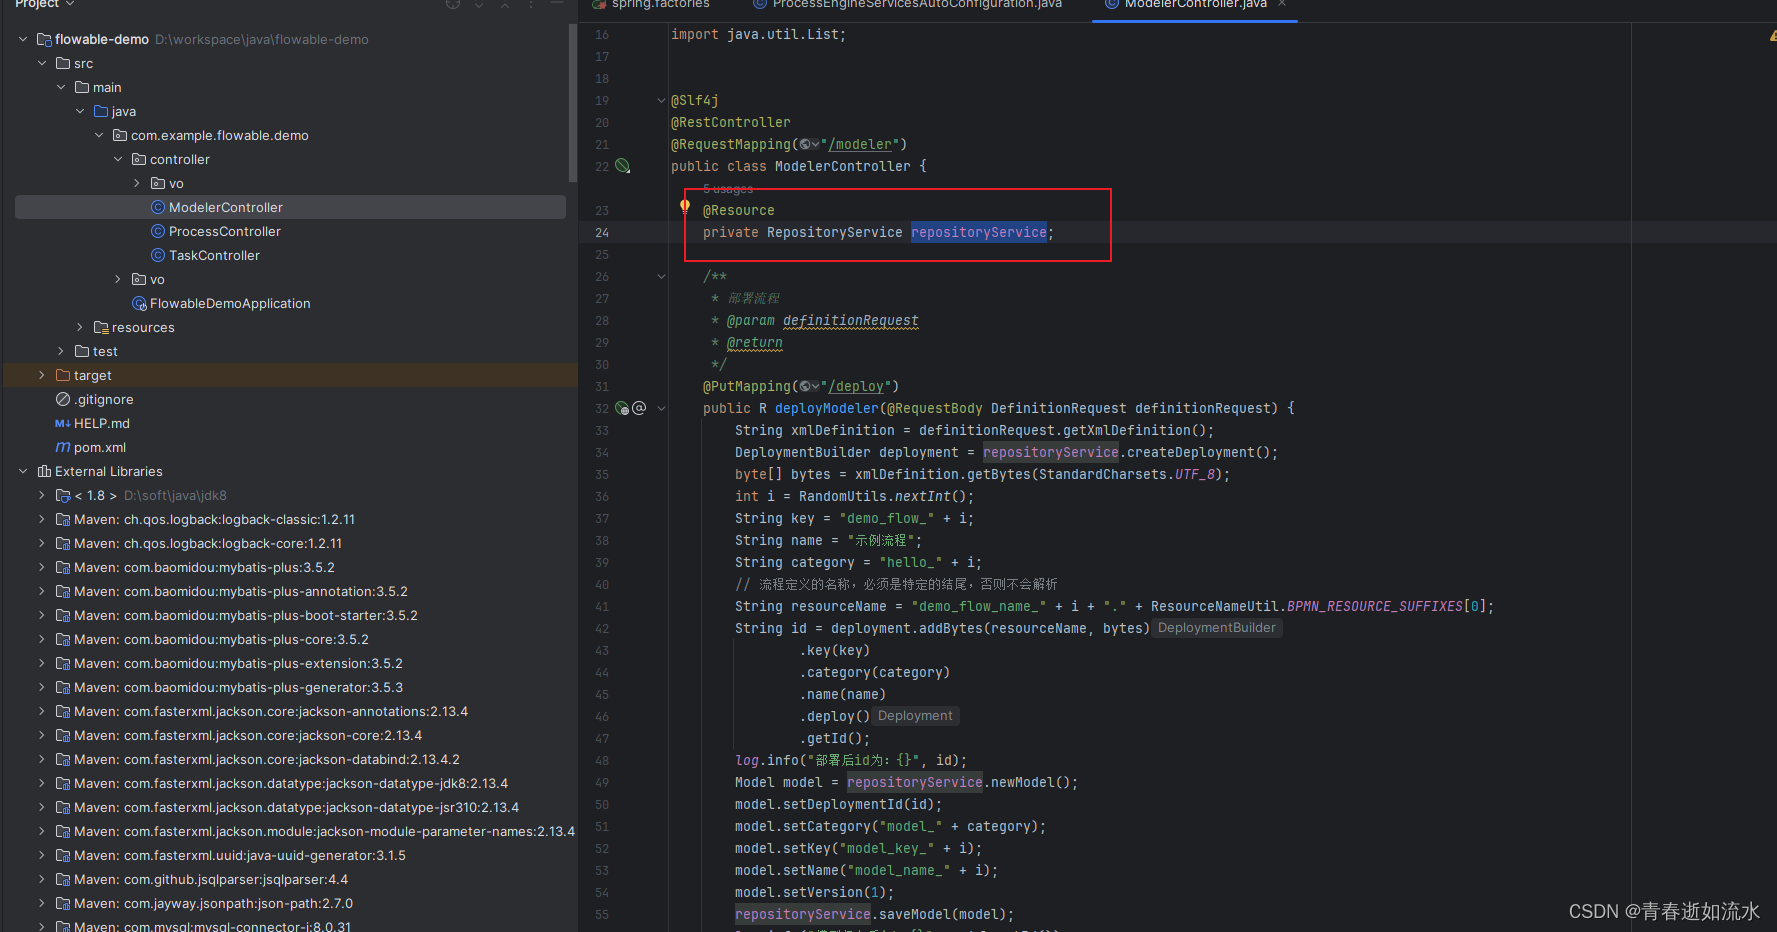Click the resources folder icon
Screen dimensions: 1777x932
point(101,327)
